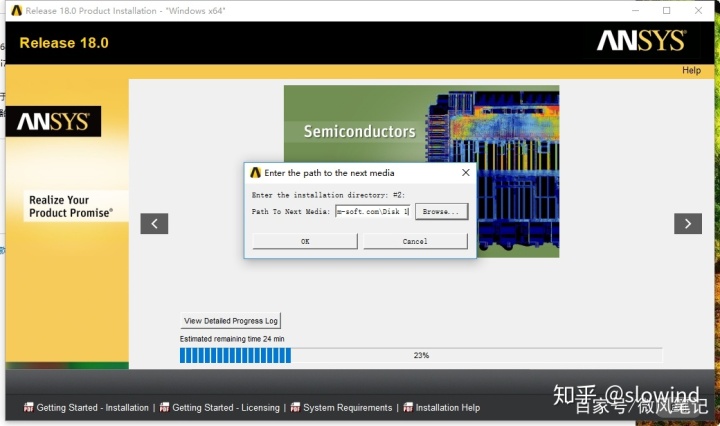720x426 pixels.
Task: Click the ANSYS logo in the top header
Action: (x=641, y=41)
